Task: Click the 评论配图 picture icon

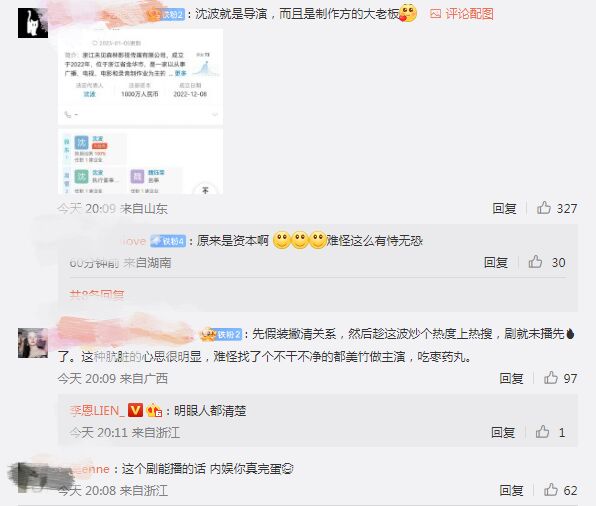Action: click(x=435, y=14)
